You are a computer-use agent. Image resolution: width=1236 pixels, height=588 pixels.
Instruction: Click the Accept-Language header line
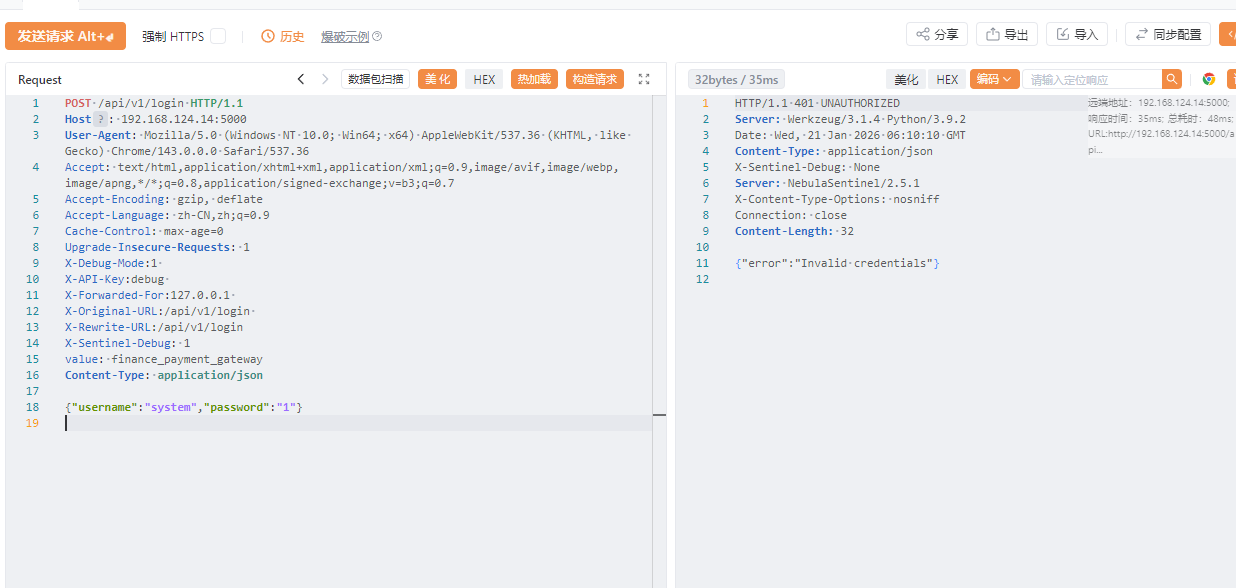tap(167, 215)
